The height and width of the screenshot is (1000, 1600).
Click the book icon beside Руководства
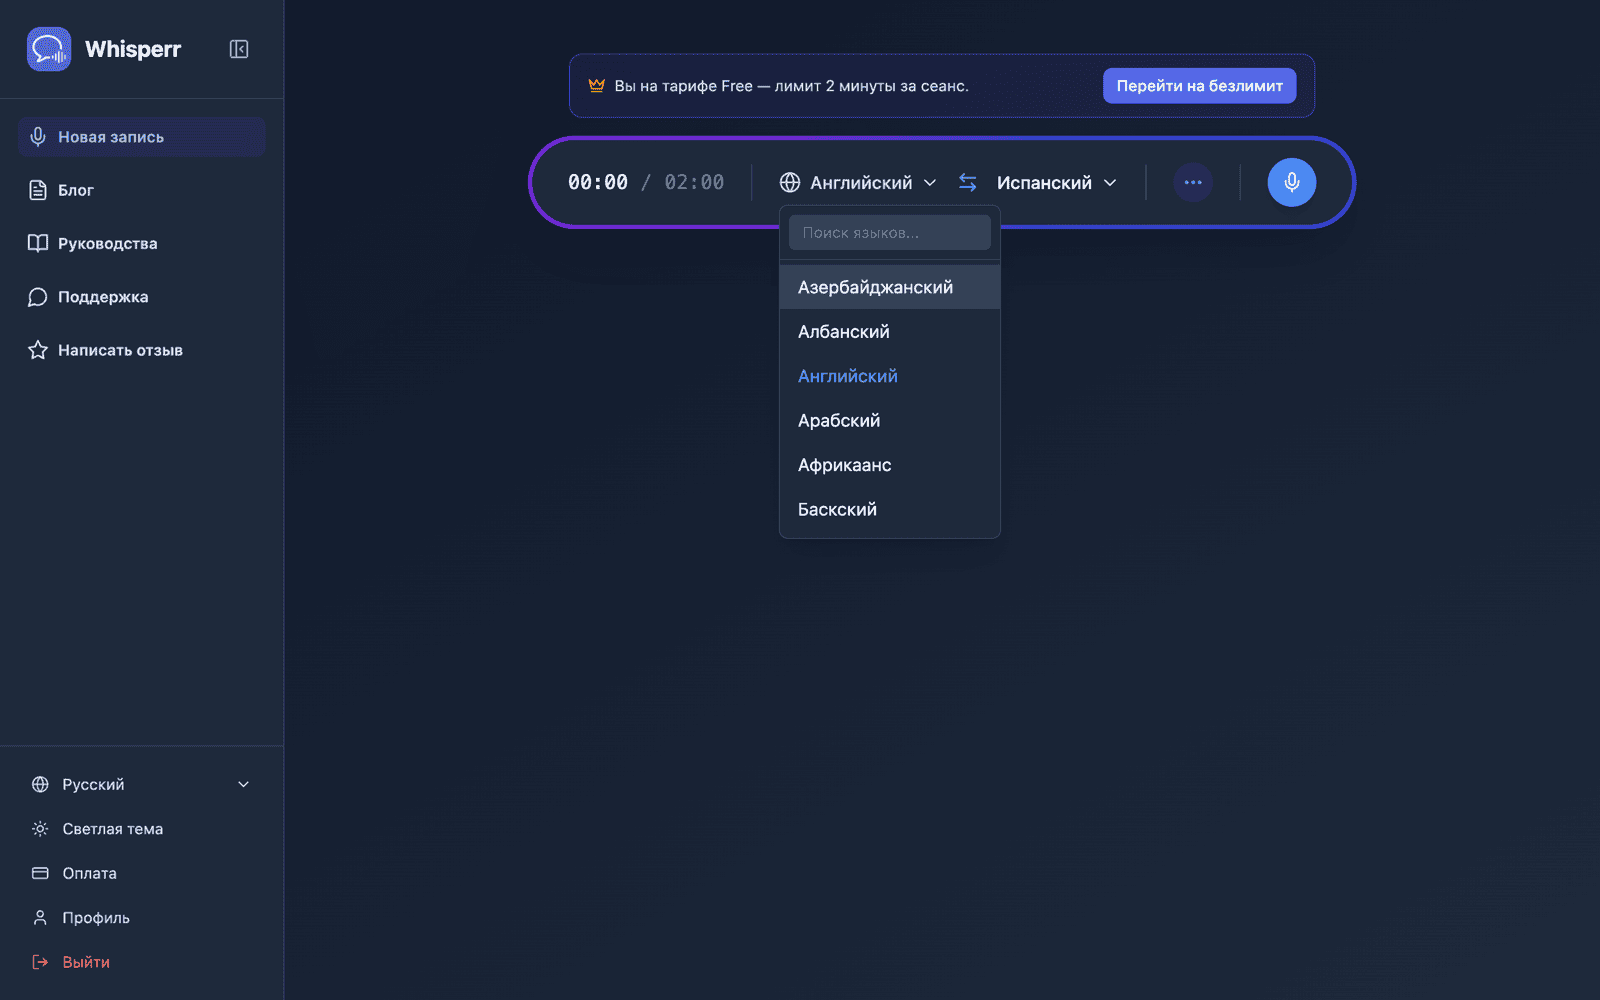click(x=38, y=243)
